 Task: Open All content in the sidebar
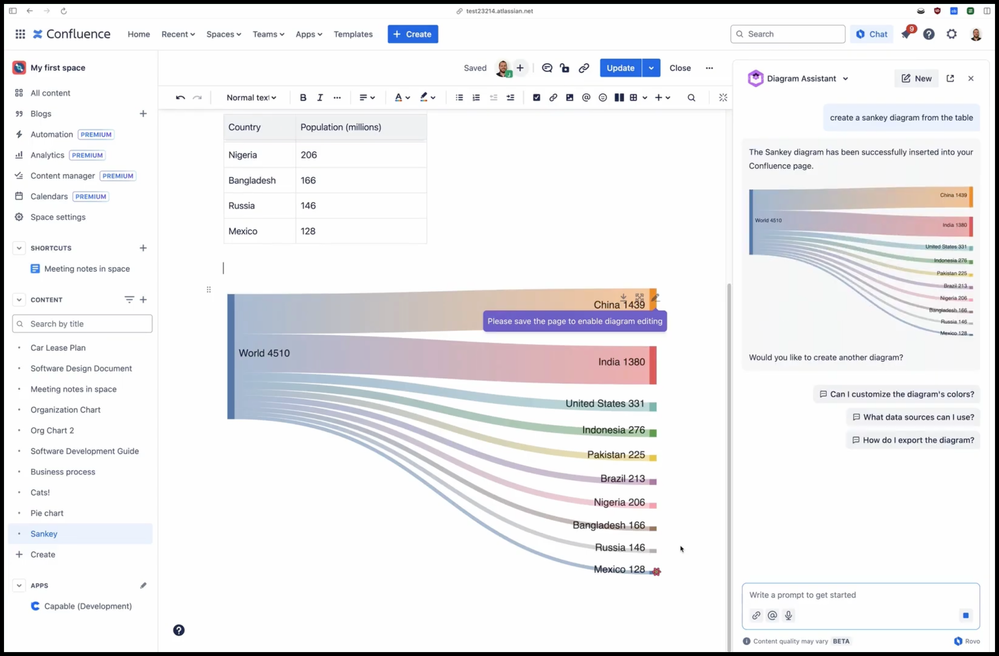[x=50, y=93]
